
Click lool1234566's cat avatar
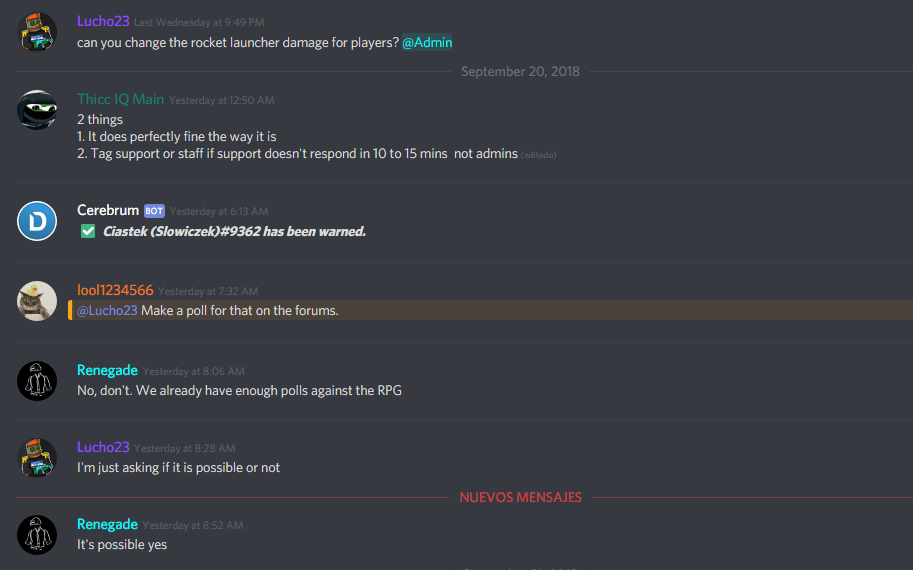[x=37, y=301]
